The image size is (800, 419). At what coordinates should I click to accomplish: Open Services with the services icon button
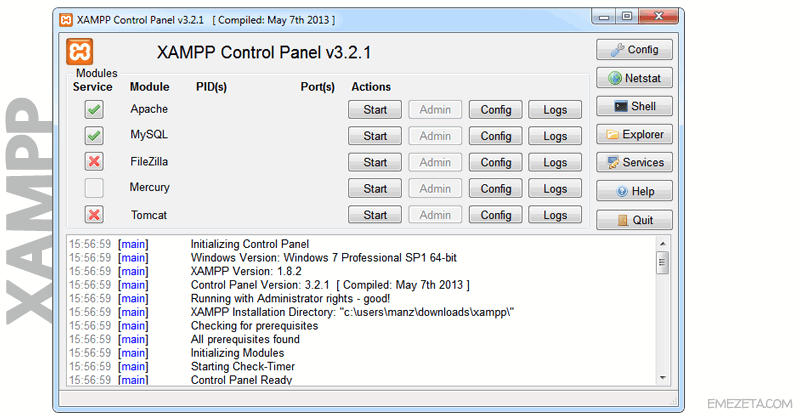point(634,162)
